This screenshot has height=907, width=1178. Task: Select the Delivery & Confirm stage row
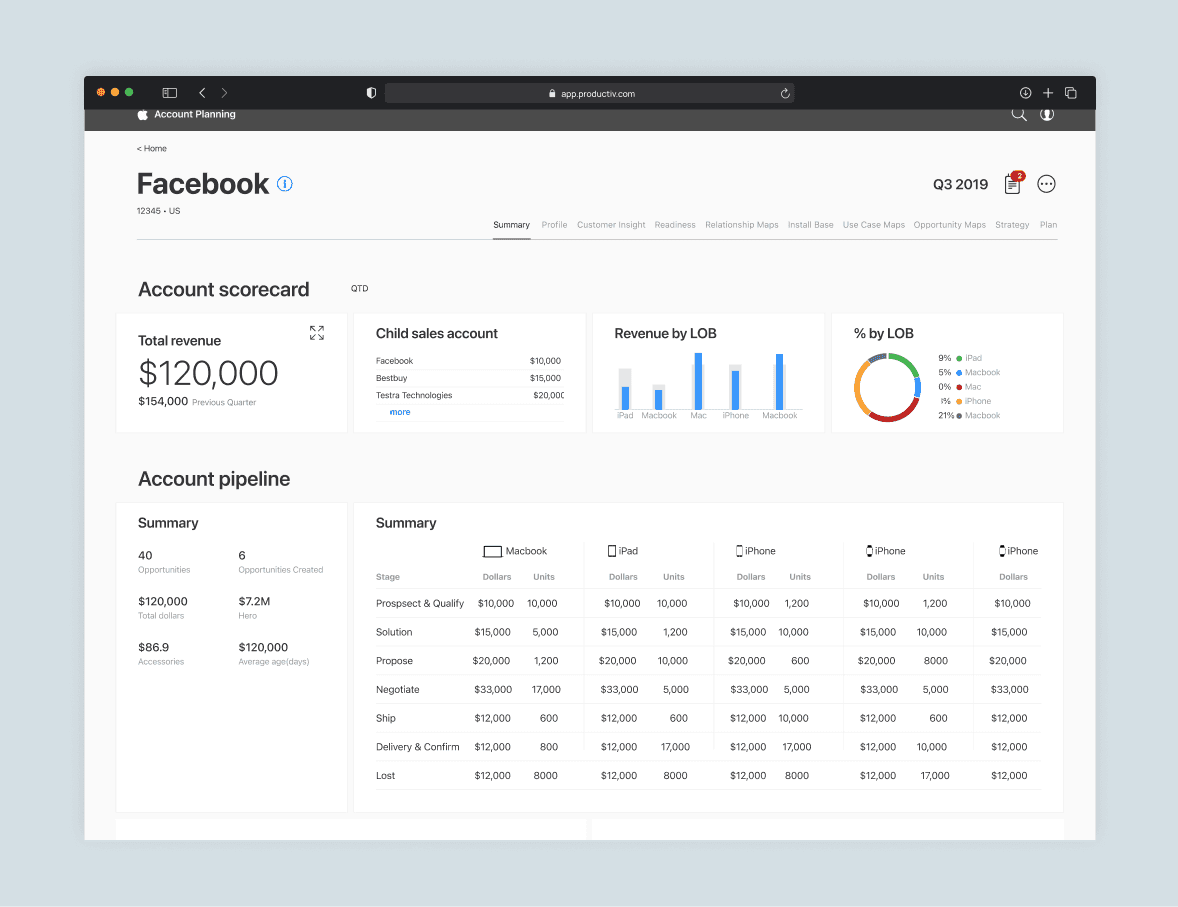click(x=708, y=746)
